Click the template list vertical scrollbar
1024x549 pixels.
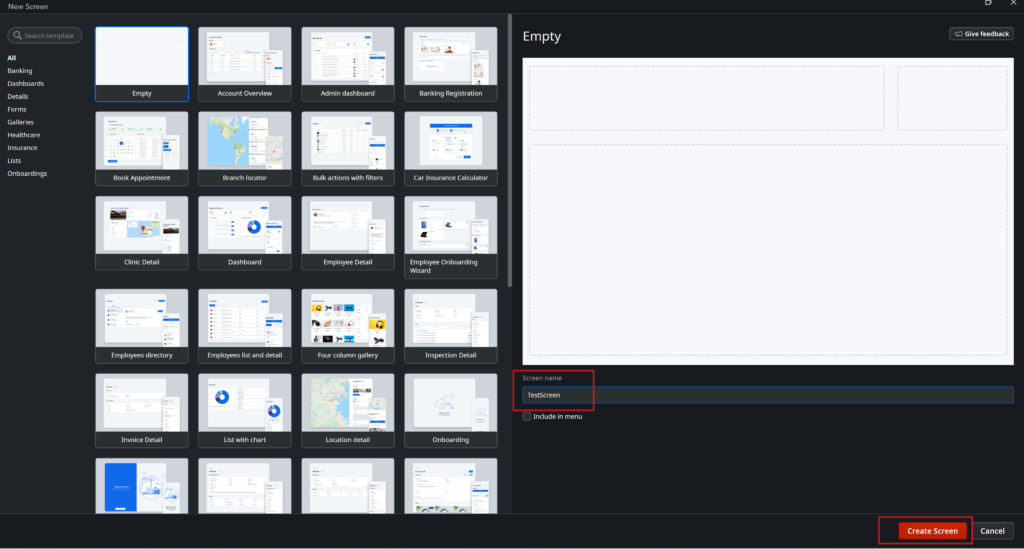pyautogui.click(x=510, y=150)
